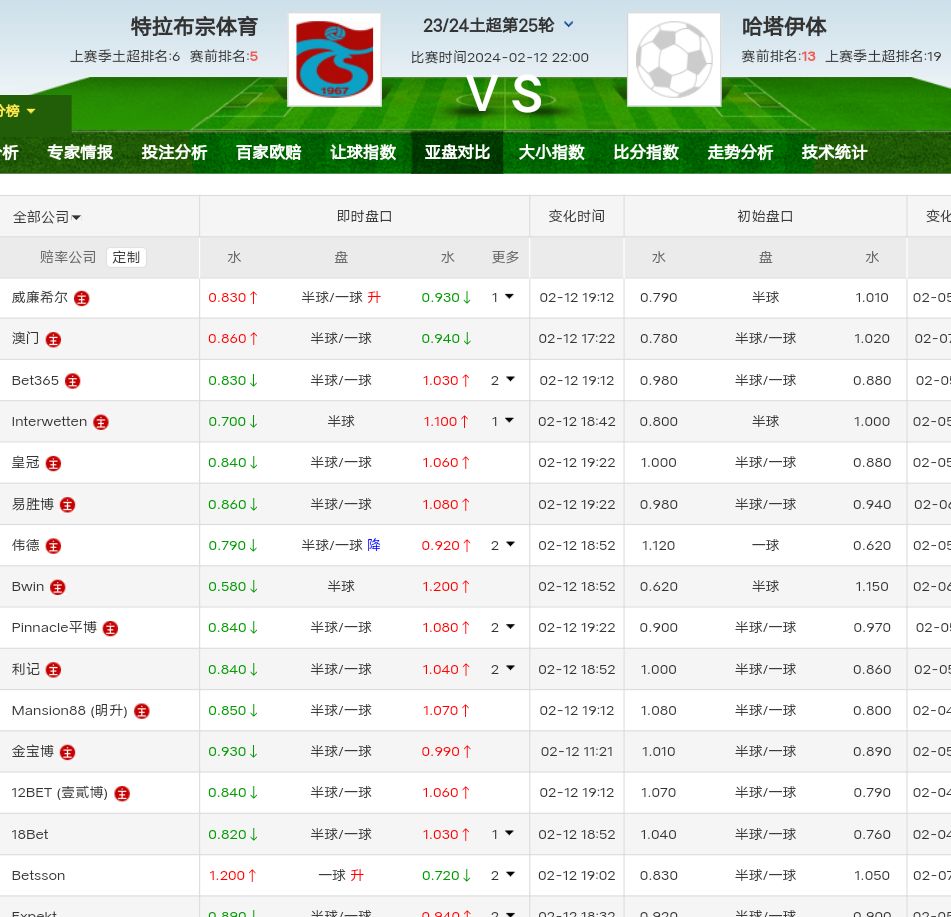
Task: Click the 定制 customize button
Action: tap(126, 257)
